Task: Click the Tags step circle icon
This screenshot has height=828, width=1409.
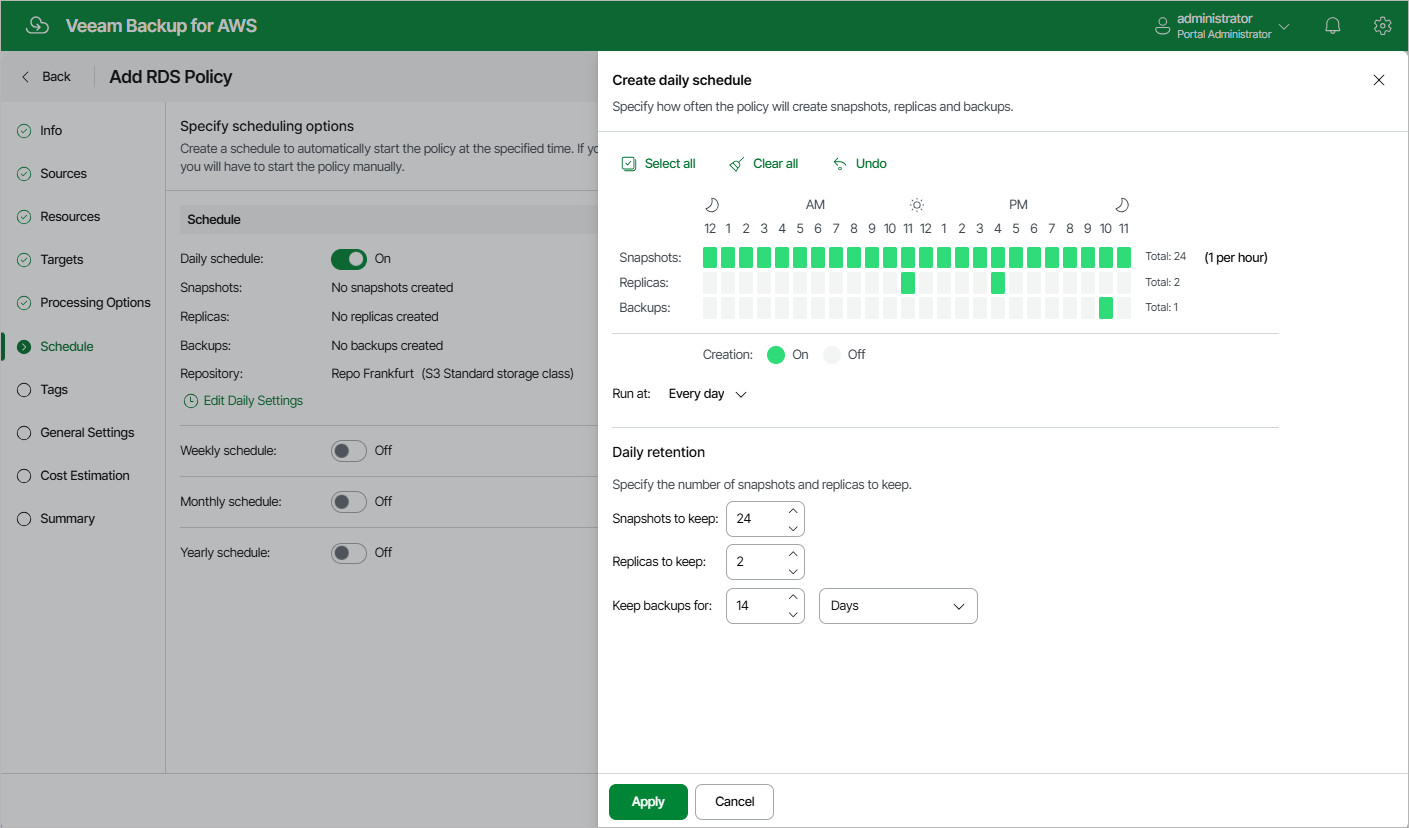Action: pos(24,390)
